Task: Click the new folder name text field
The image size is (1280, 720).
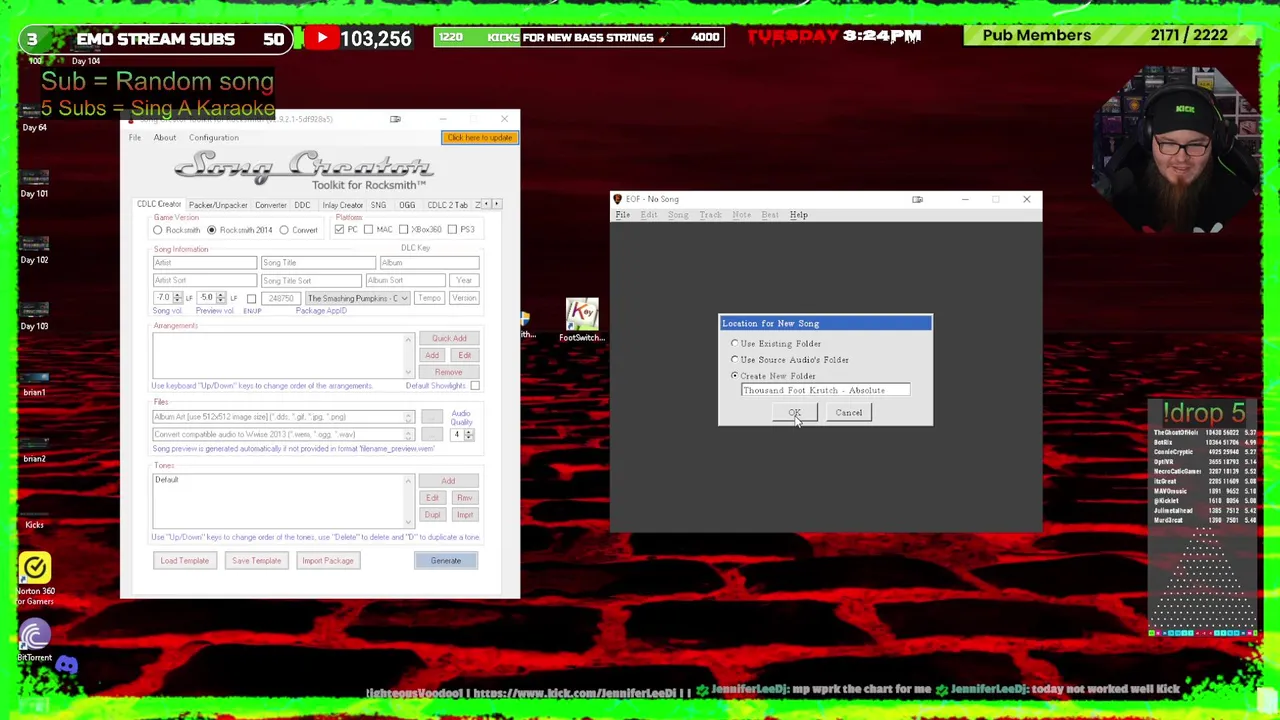Action: click(x=825, y=391)
